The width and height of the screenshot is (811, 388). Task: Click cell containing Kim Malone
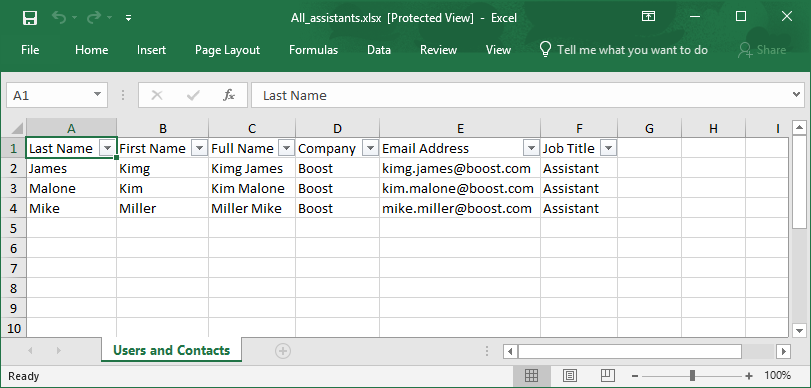(252, 188)
